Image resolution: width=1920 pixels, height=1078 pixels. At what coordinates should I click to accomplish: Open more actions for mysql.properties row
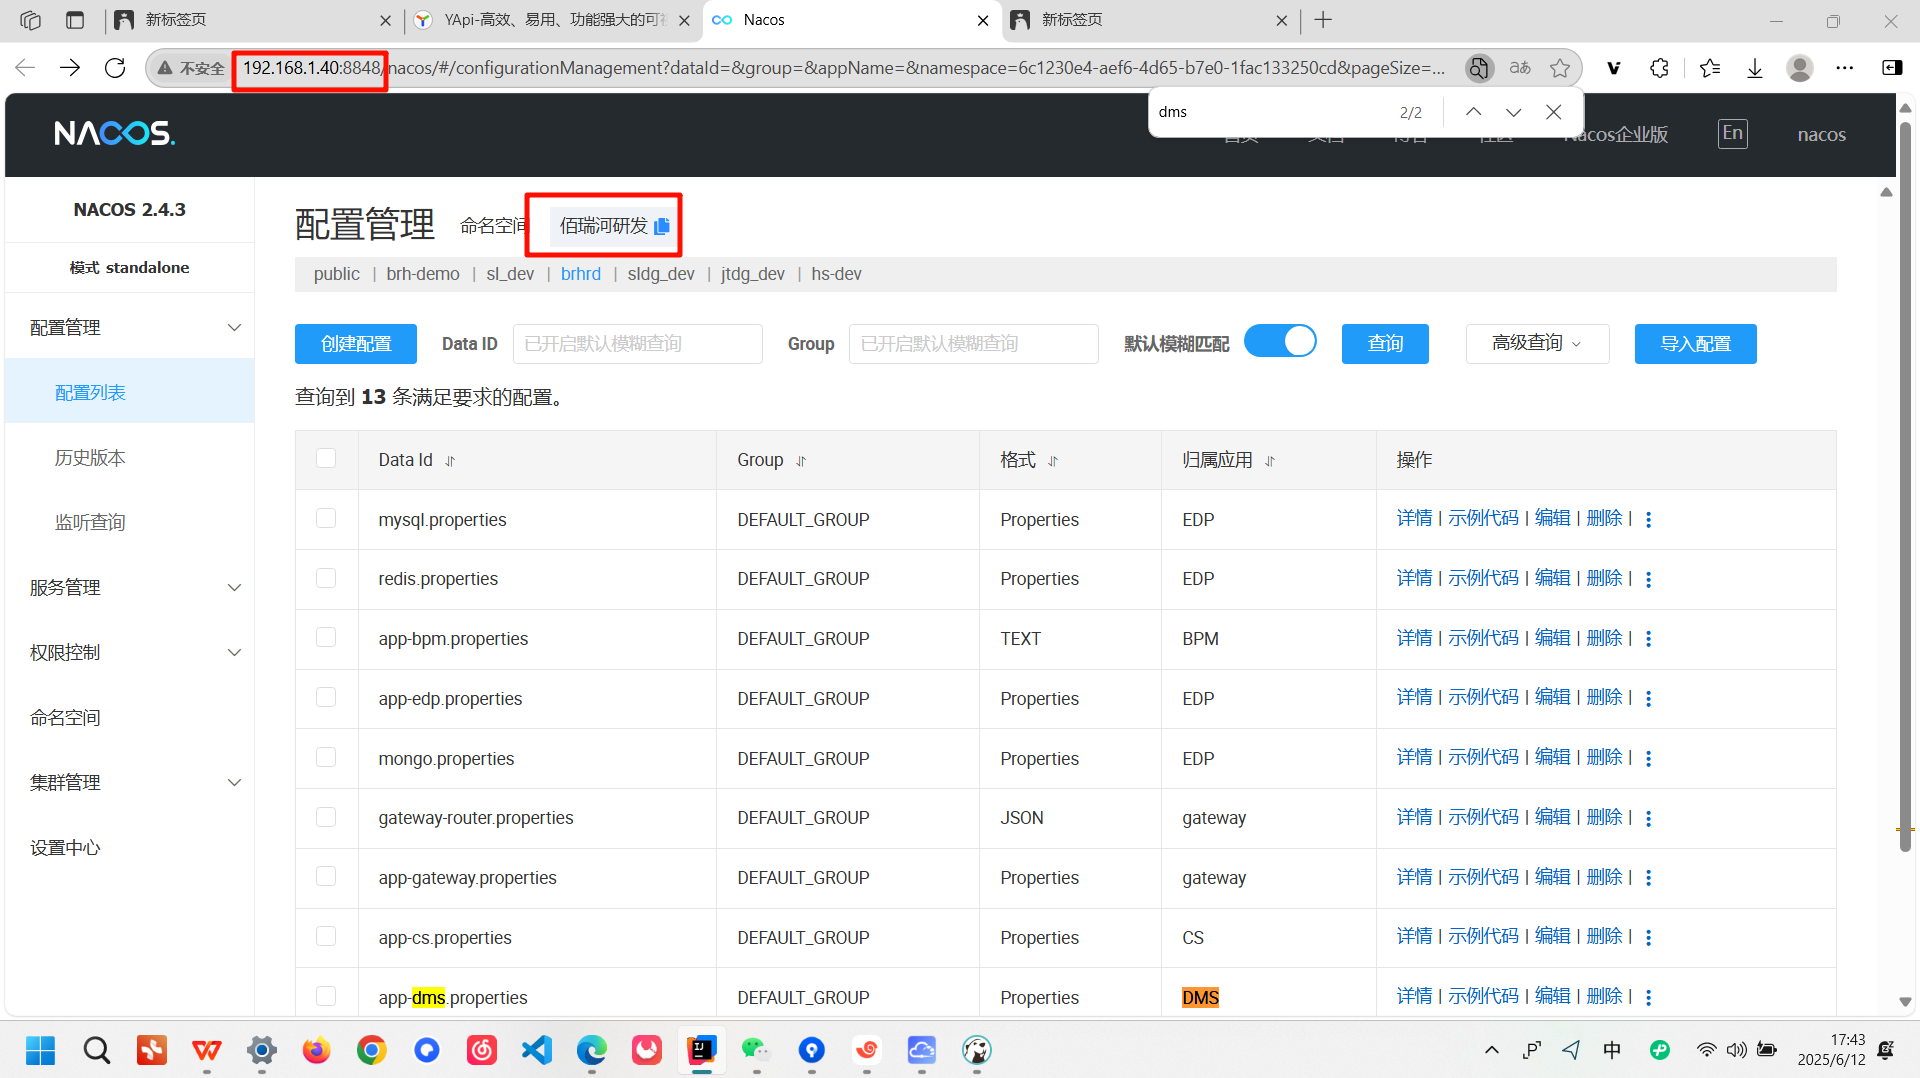(1648, 519)
